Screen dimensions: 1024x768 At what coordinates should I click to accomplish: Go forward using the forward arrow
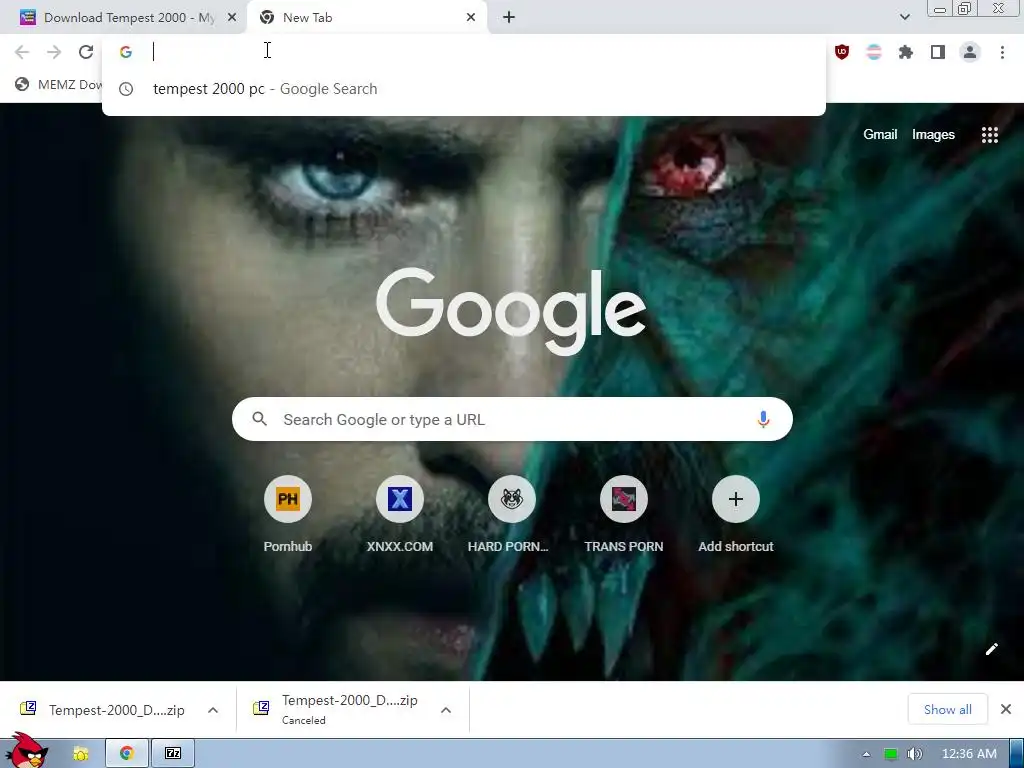pyautogui.click(x=54, y=52)
